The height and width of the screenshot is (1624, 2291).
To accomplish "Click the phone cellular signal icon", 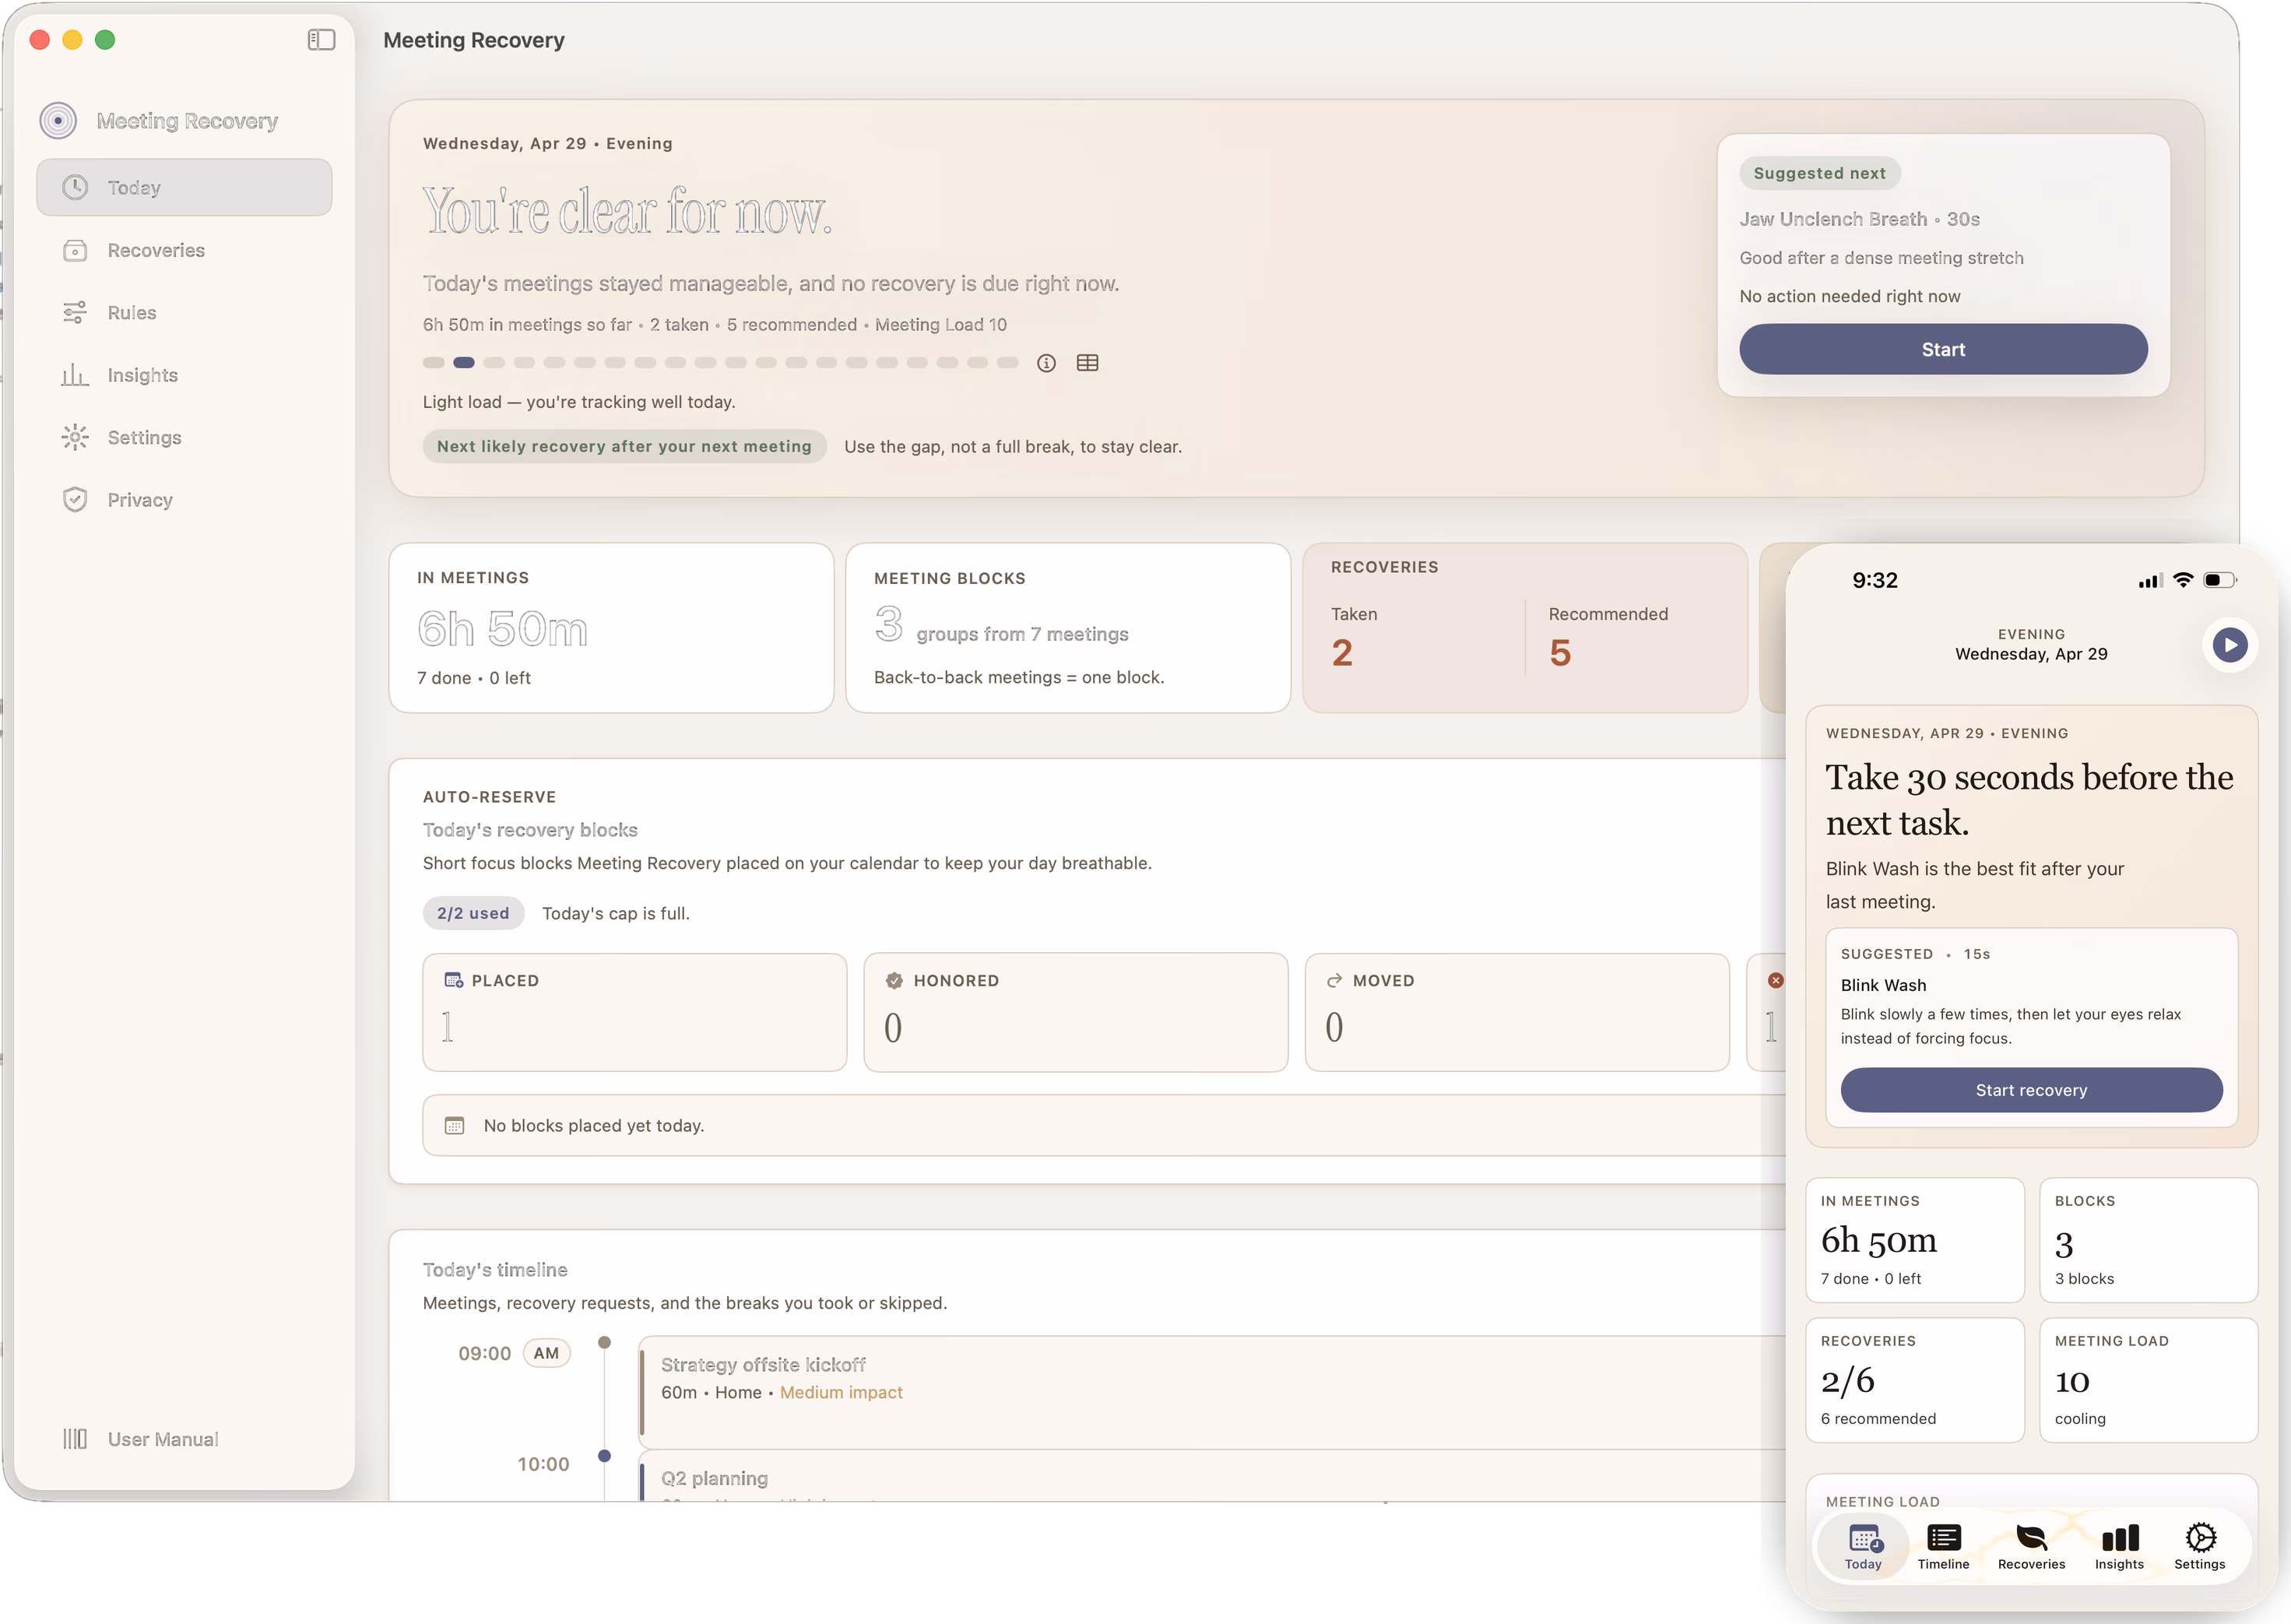I will click(2150, 581).
